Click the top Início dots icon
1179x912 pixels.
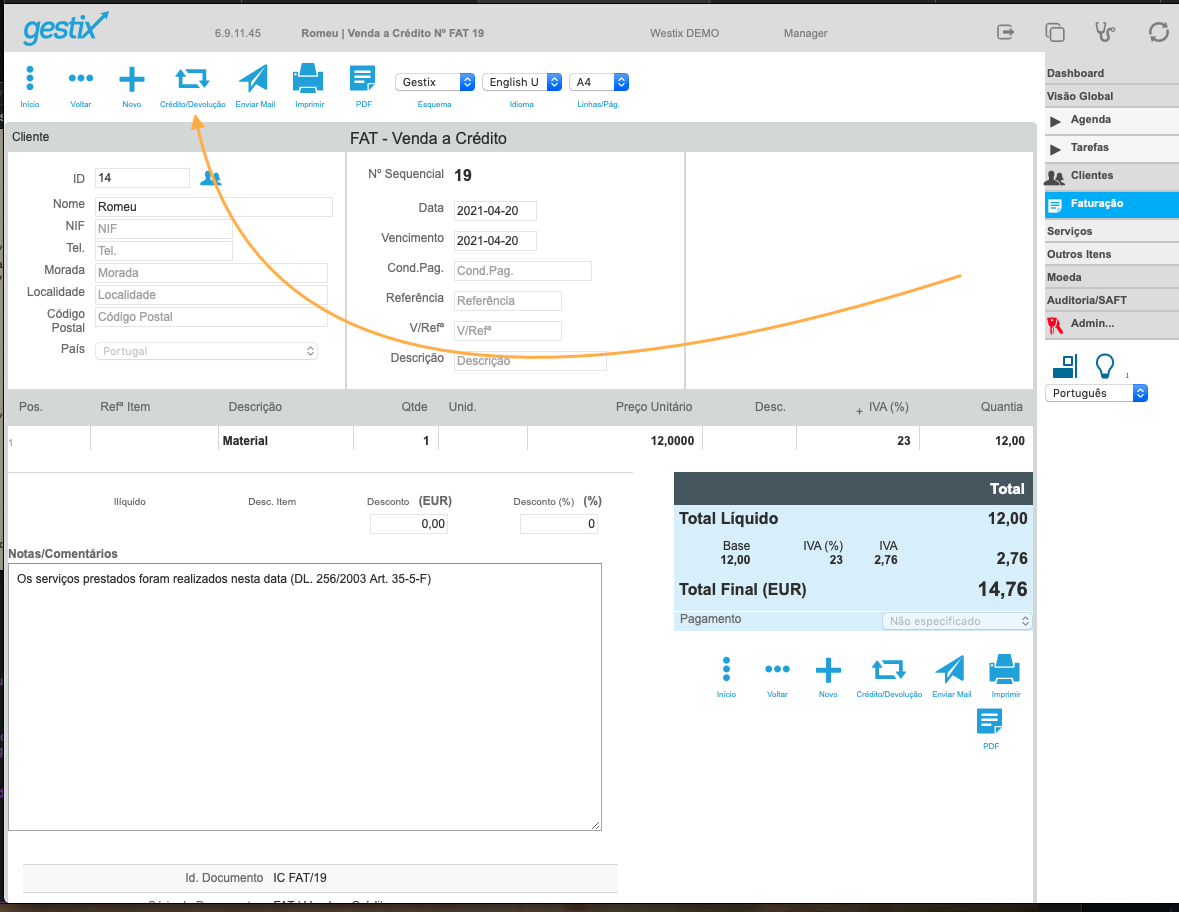point(30,78)
